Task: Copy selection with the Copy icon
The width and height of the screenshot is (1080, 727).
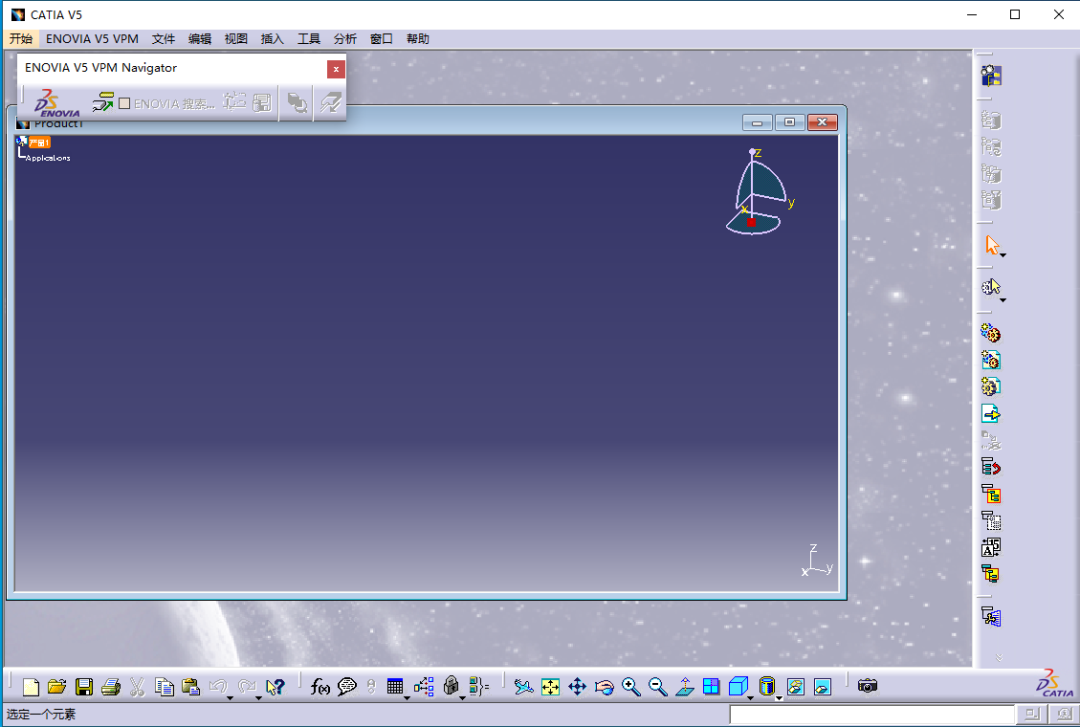Action: [164, 686]
